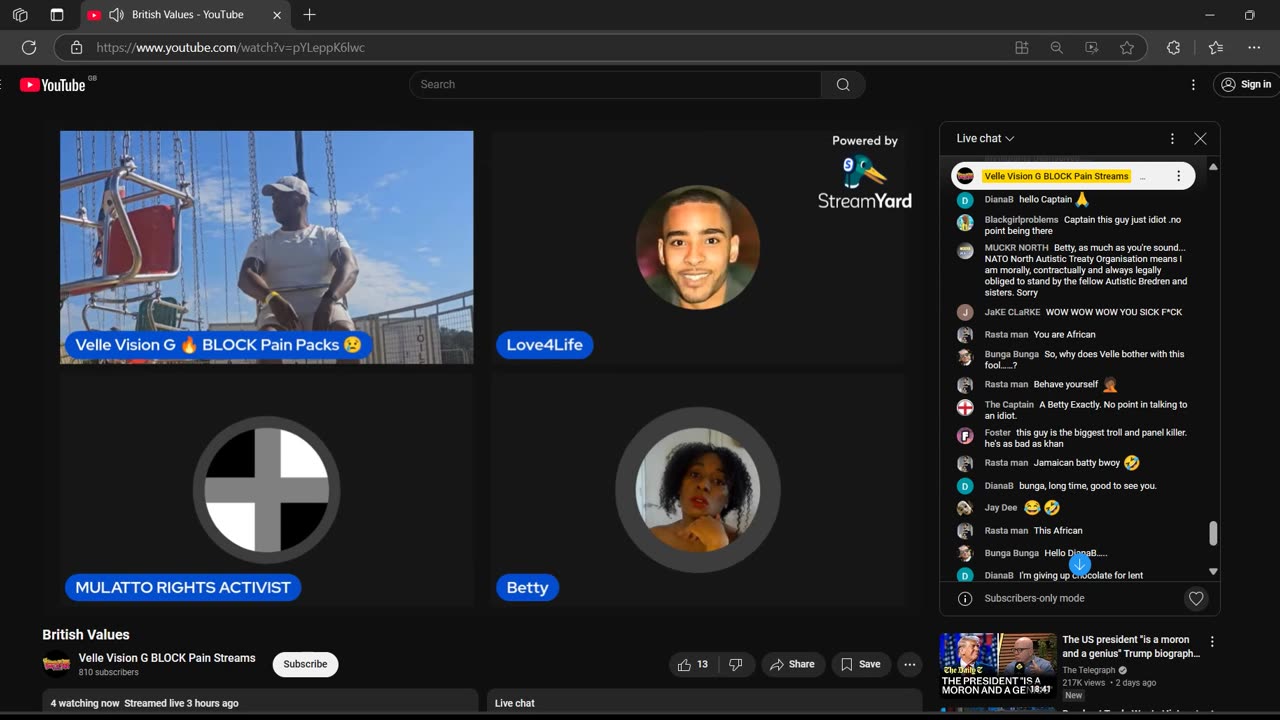The height and width of the screenshot is (720, 1280).
Task: Close the British Values YouTube tab
Action: point(277,15)
